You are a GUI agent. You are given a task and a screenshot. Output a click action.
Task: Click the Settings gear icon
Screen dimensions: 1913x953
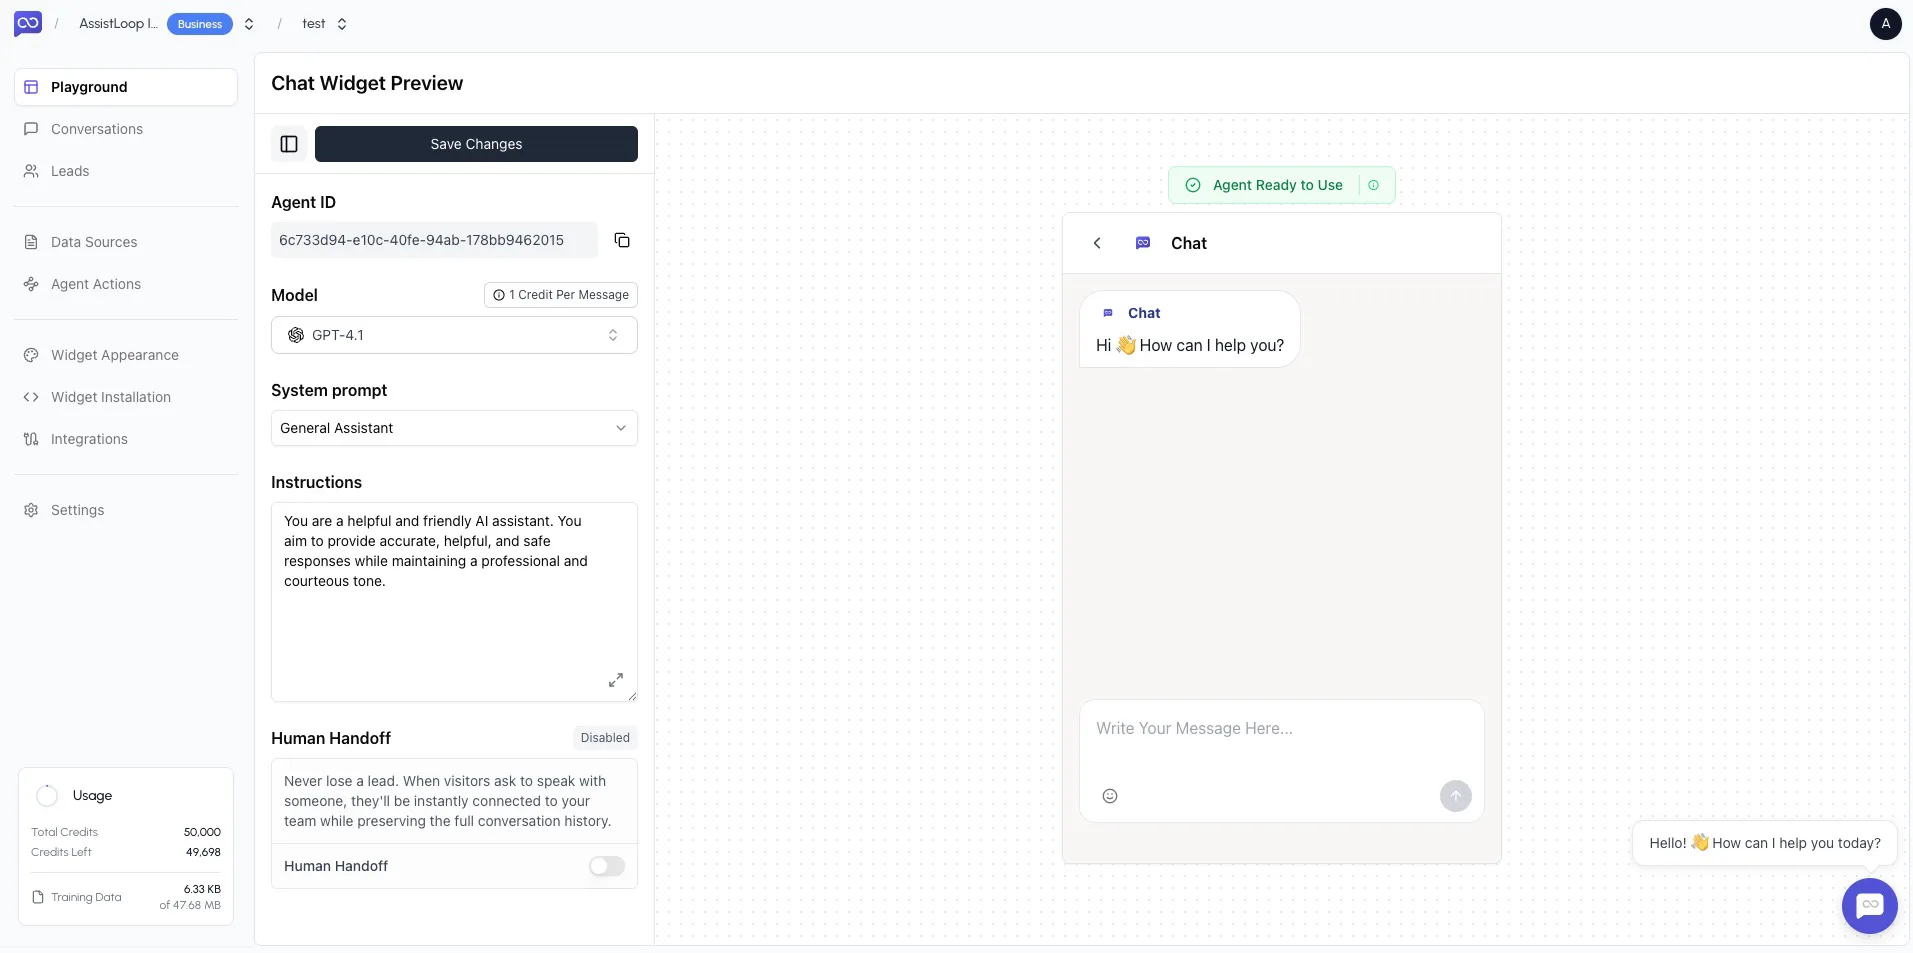pos(31,510)
